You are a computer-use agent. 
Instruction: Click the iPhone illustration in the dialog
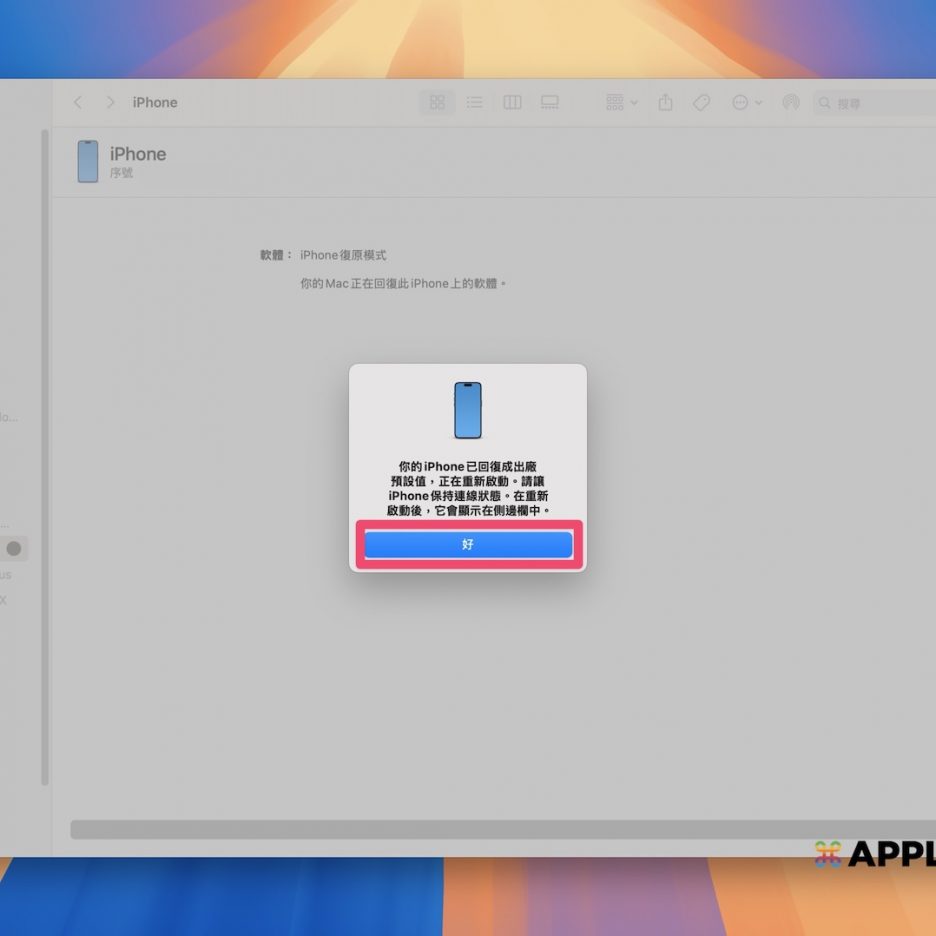pyautogui.click(x=467, y=410)
